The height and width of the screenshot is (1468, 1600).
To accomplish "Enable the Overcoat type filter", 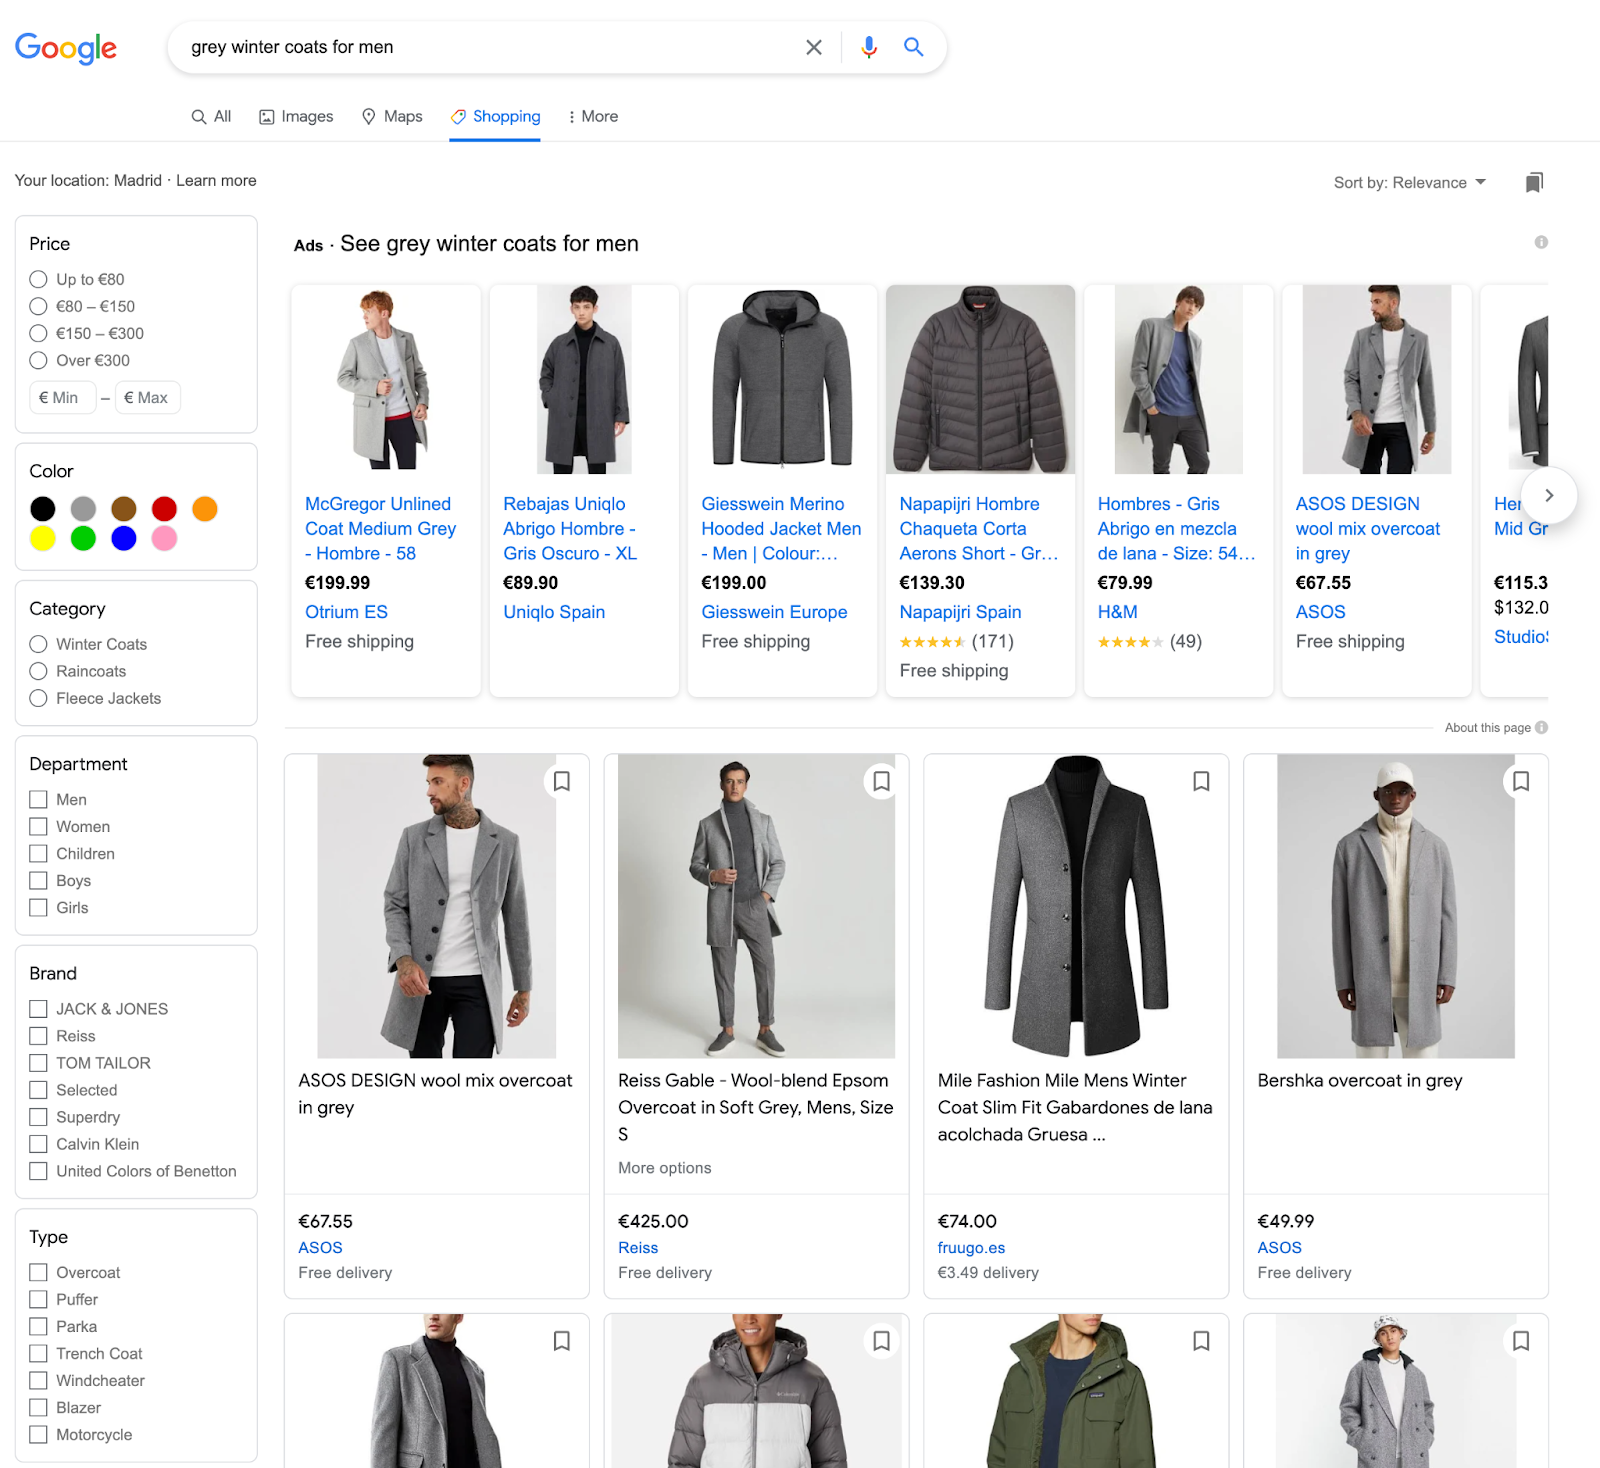I will tap(39, 1272).
